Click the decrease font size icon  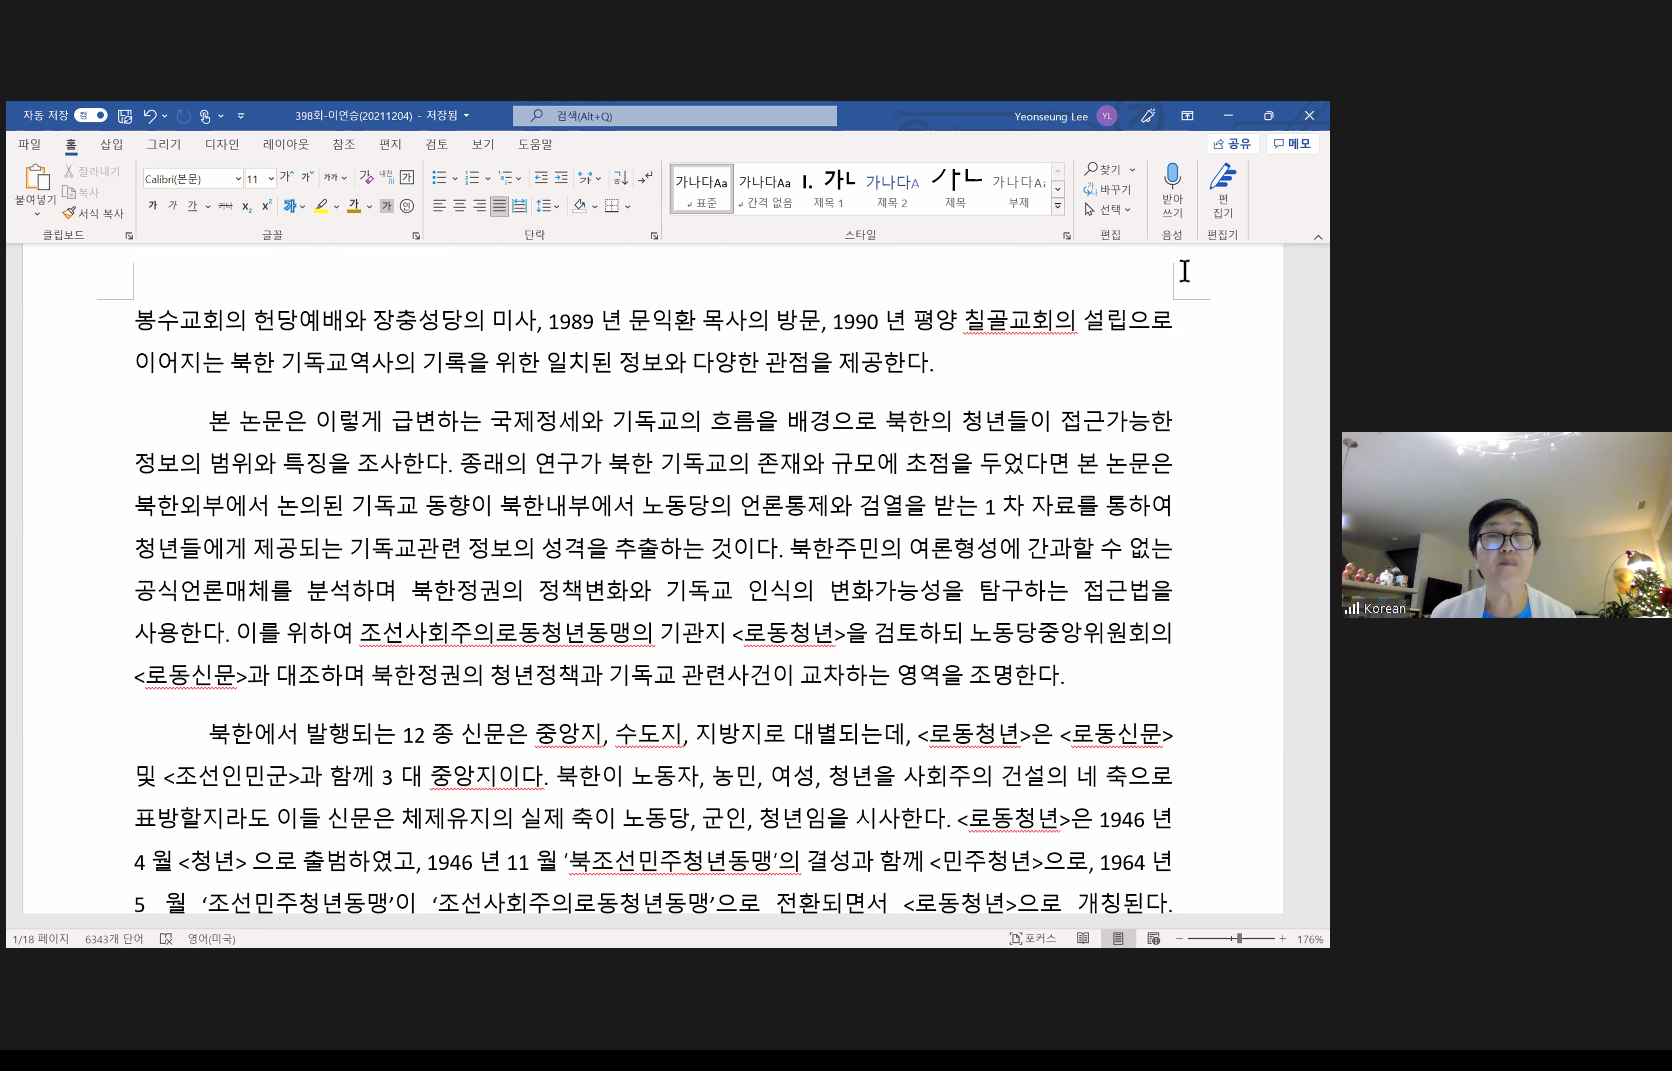pyautogui.click(x=307, y=177)
